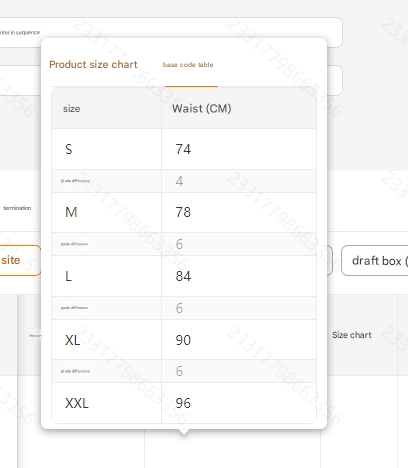Open the Product size chart tab
Viewport: 408px width, 468px height.
click(93, 64)
